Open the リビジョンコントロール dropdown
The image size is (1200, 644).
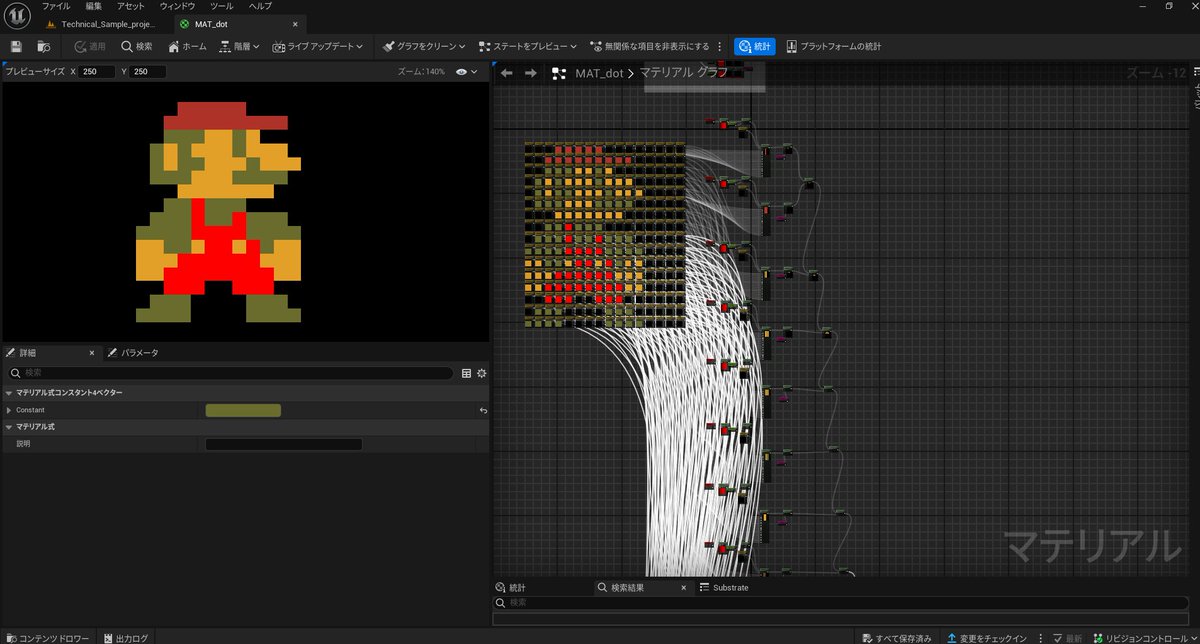tap(1146, 637)
